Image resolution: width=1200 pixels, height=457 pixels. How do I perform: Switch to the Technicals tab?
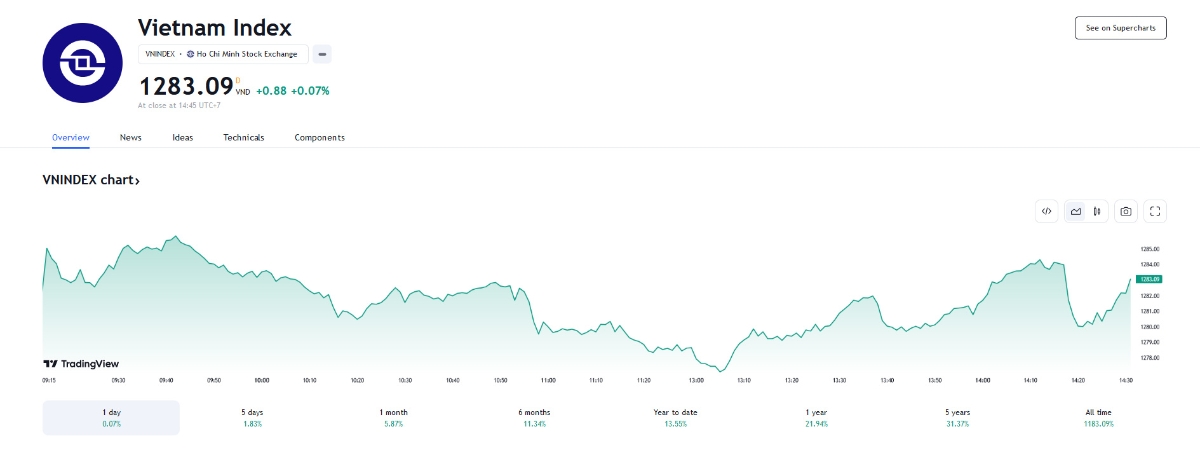pos(243,137)
